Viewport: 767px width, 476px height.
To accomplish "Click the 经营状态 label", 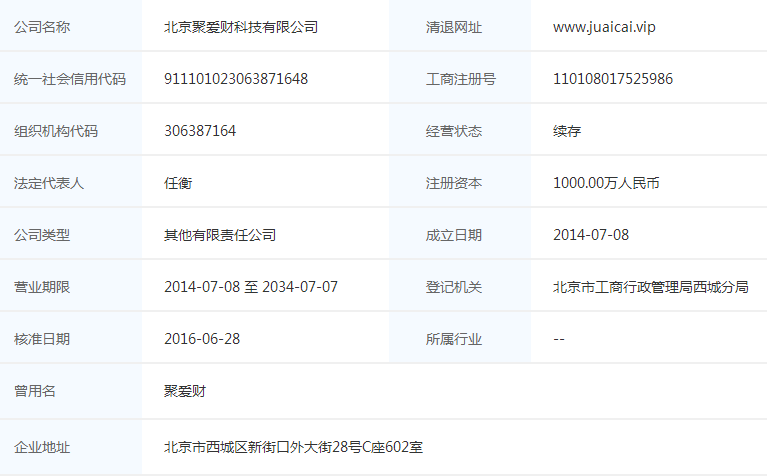I will [x=453, y=131].
